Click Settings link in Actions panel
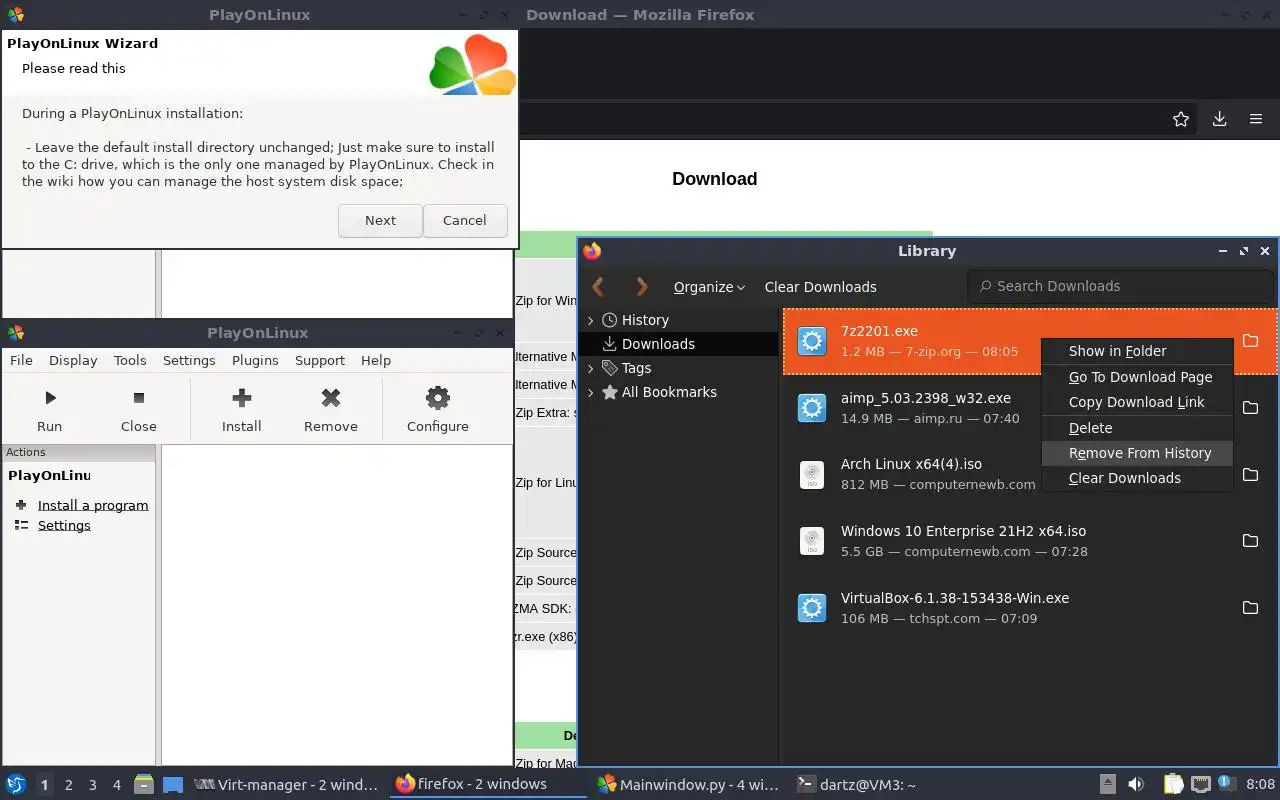 (64, 525)
